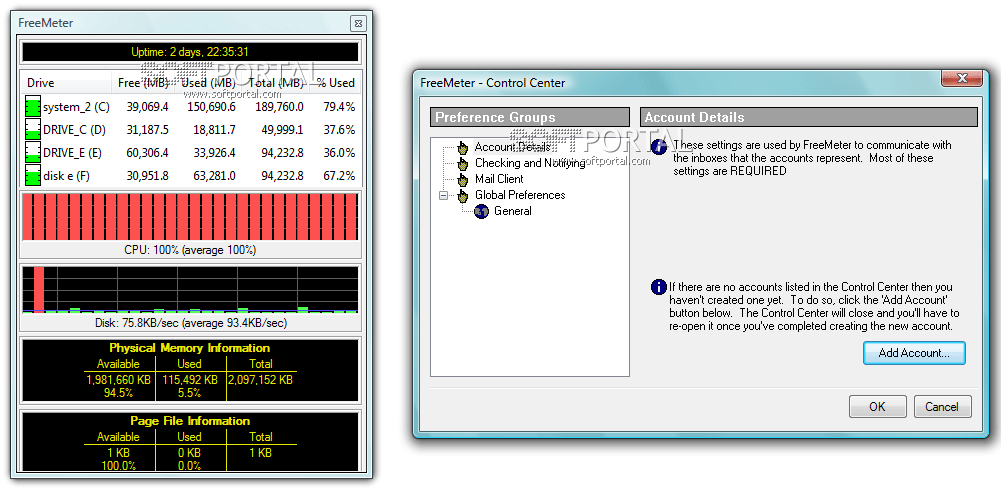This screenshot has height=494, width=1001.
Task: Close the FreeMeter Control Center window
Action: (x=963, y=79)
